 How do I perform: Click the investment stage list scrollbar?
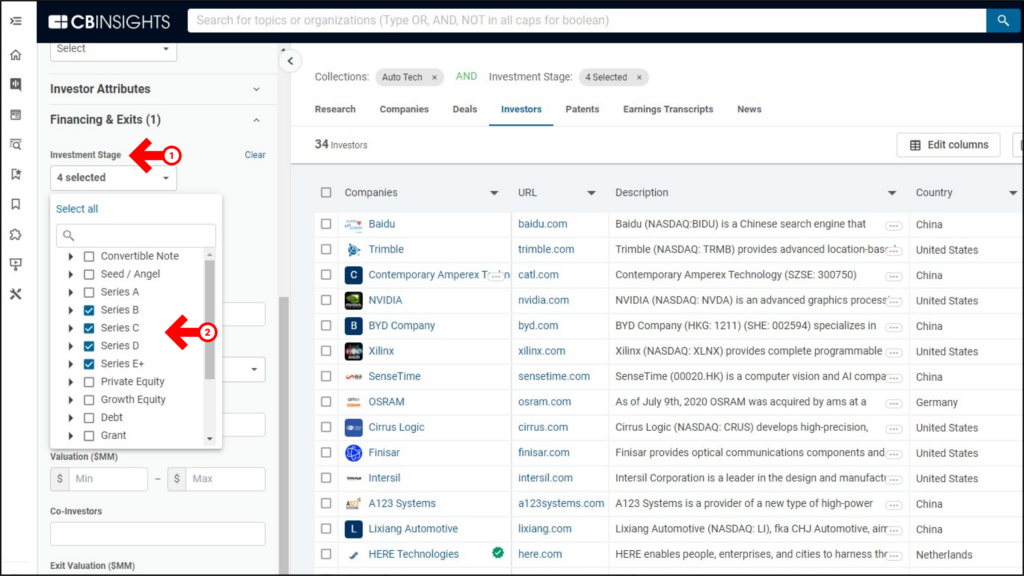[210, 319]
